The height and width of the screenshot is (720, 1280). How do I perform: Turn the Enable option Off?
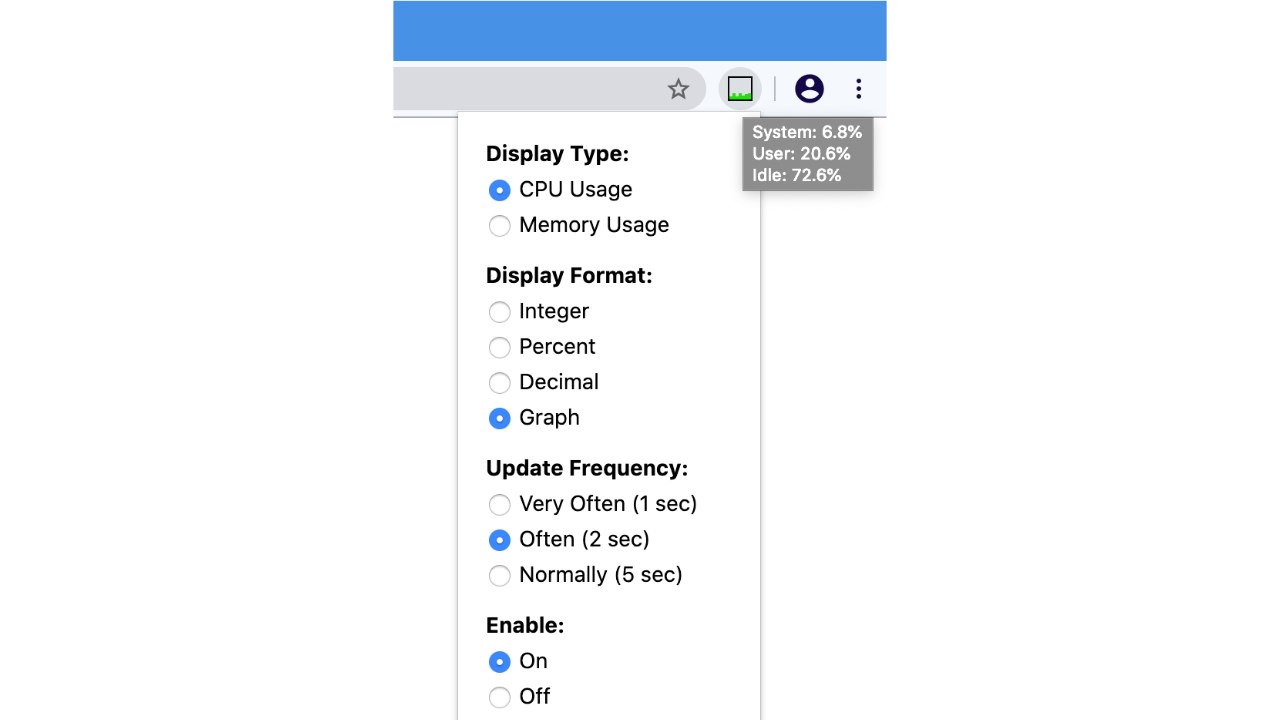pyautogui.click(x=499, y=697)
